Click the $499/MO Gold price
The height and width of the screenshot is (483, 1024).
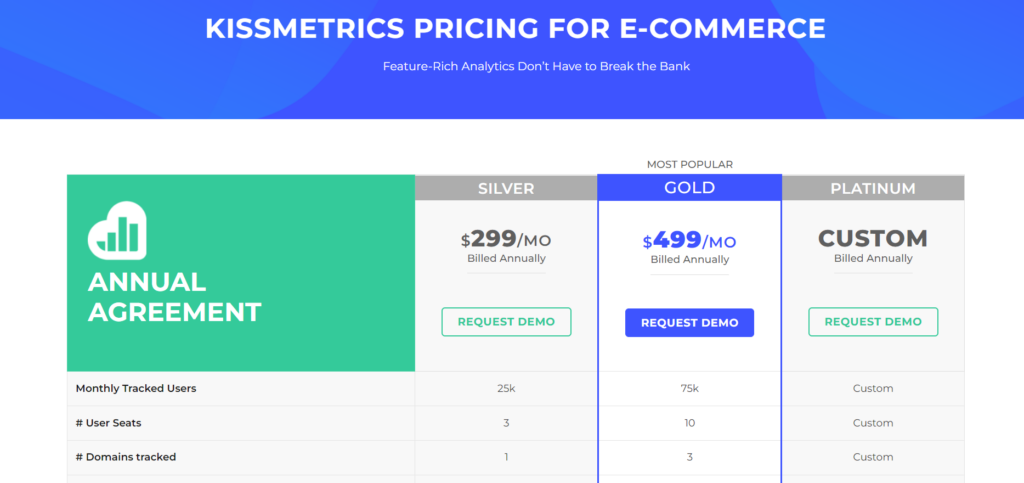point(689,240)
